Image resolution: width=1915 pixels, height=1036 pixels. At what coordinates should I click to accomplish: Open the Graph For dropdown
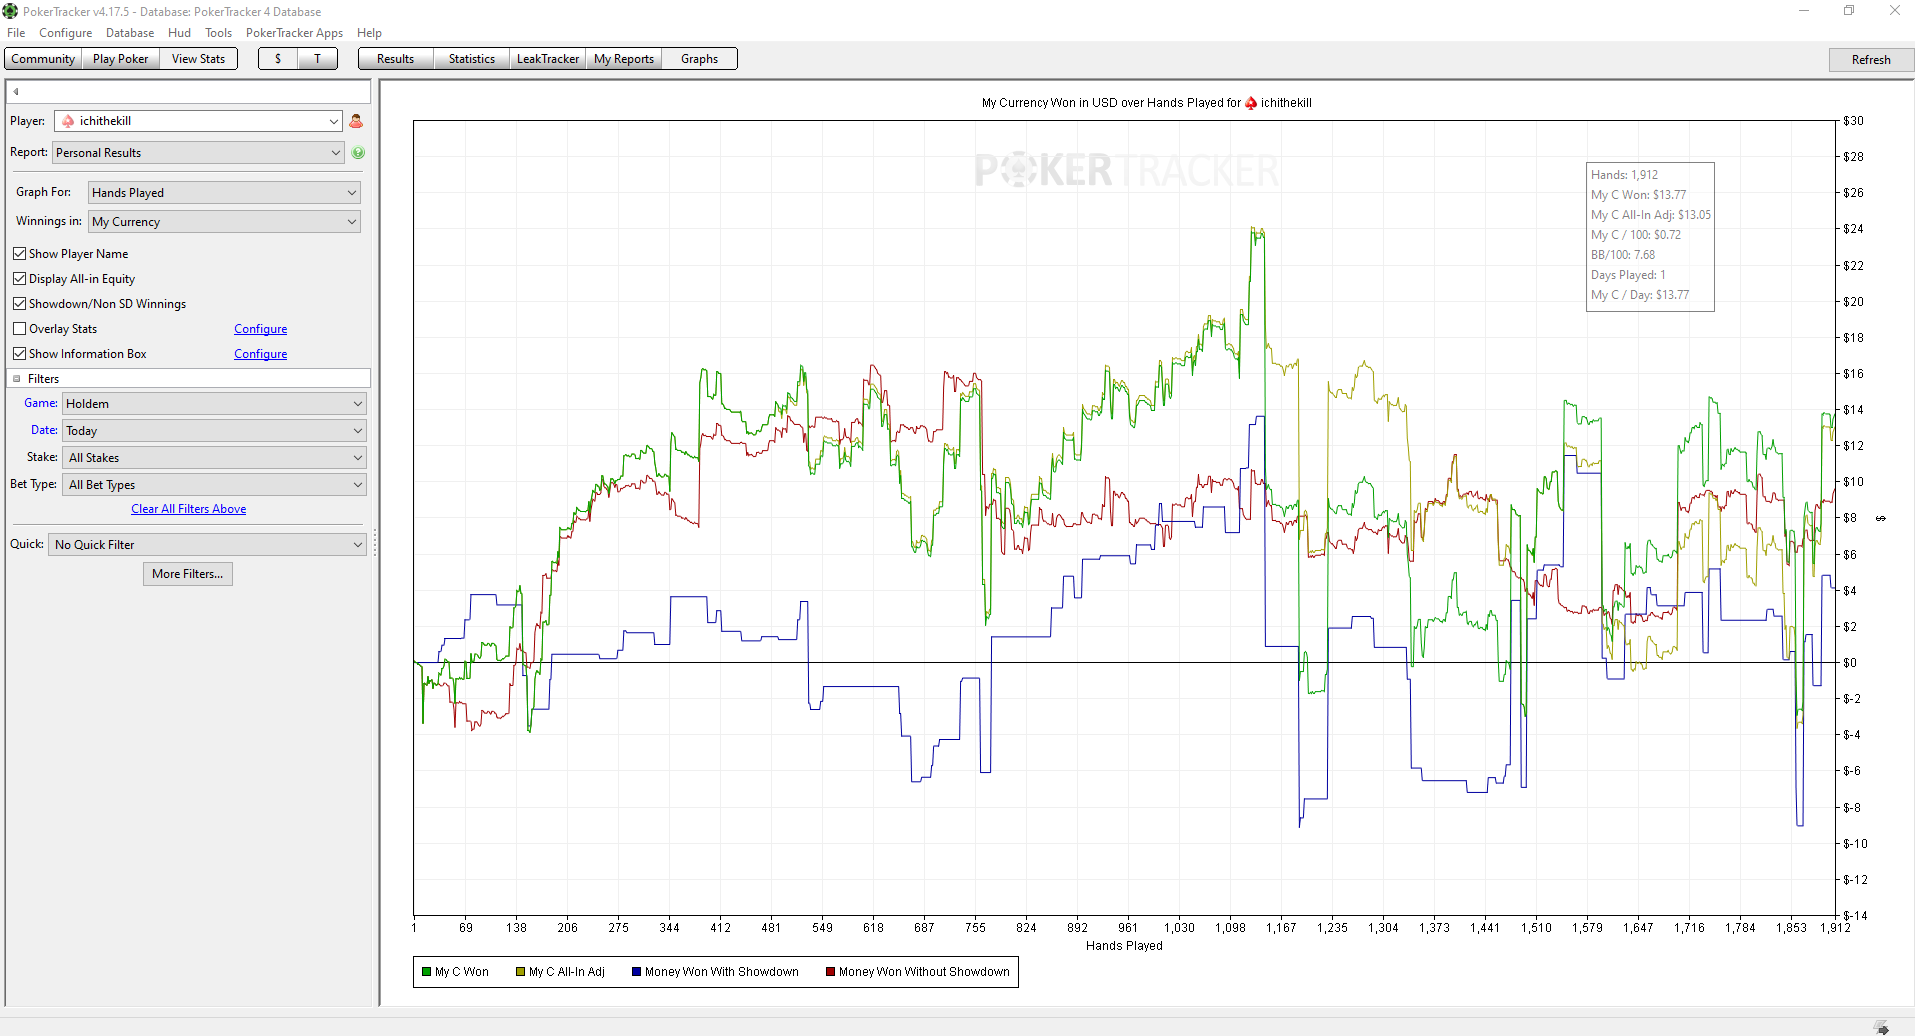(225, 193)
